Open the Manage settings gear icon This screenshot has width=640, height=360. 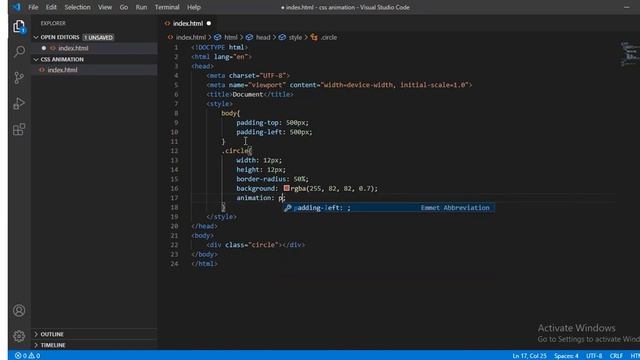click(19, 336)
